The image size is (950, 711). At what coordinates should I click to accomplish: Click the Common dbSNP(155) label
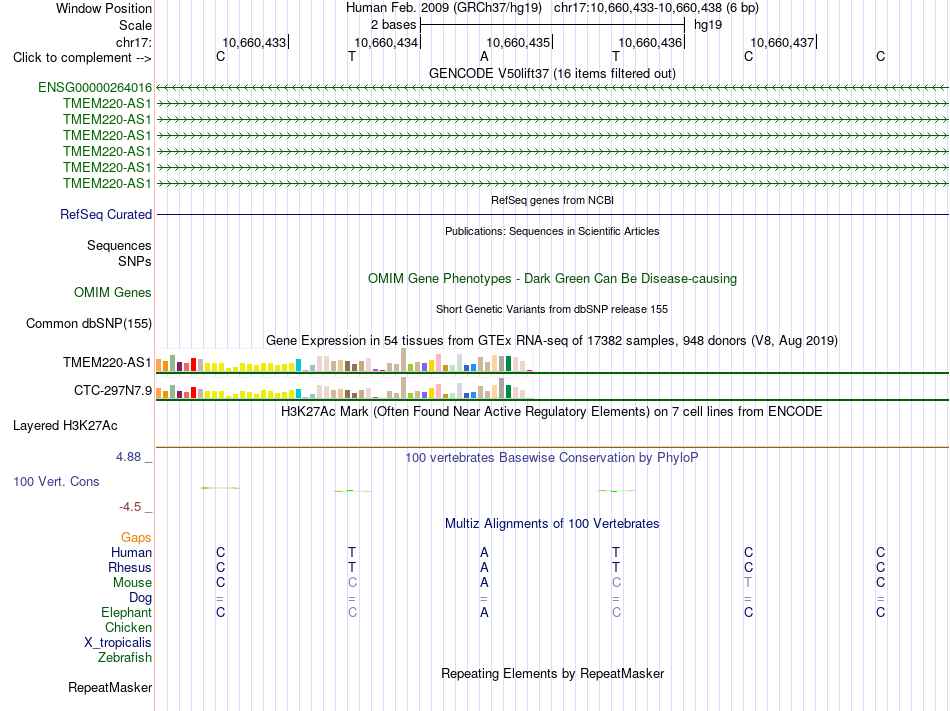(89, 323)
